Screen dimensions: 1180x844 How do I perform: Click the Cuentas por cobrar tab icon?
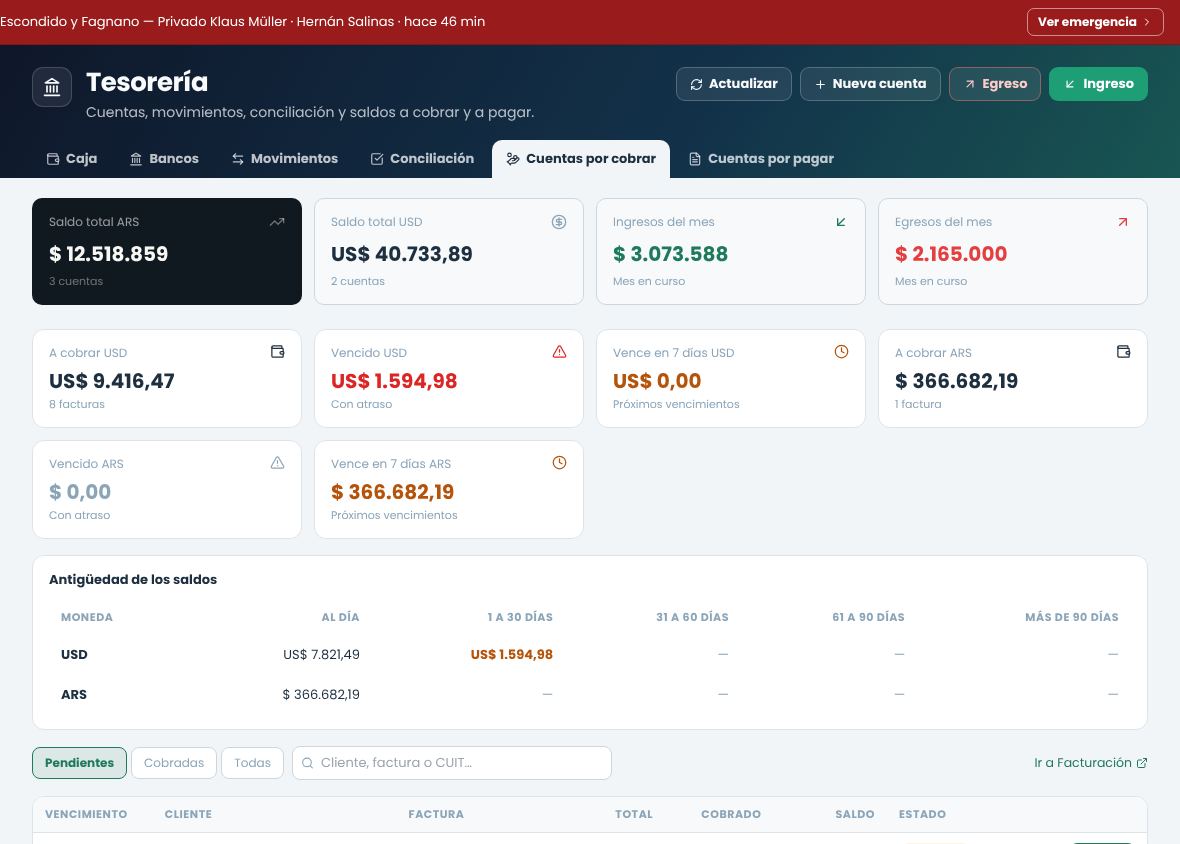point(512,159)
